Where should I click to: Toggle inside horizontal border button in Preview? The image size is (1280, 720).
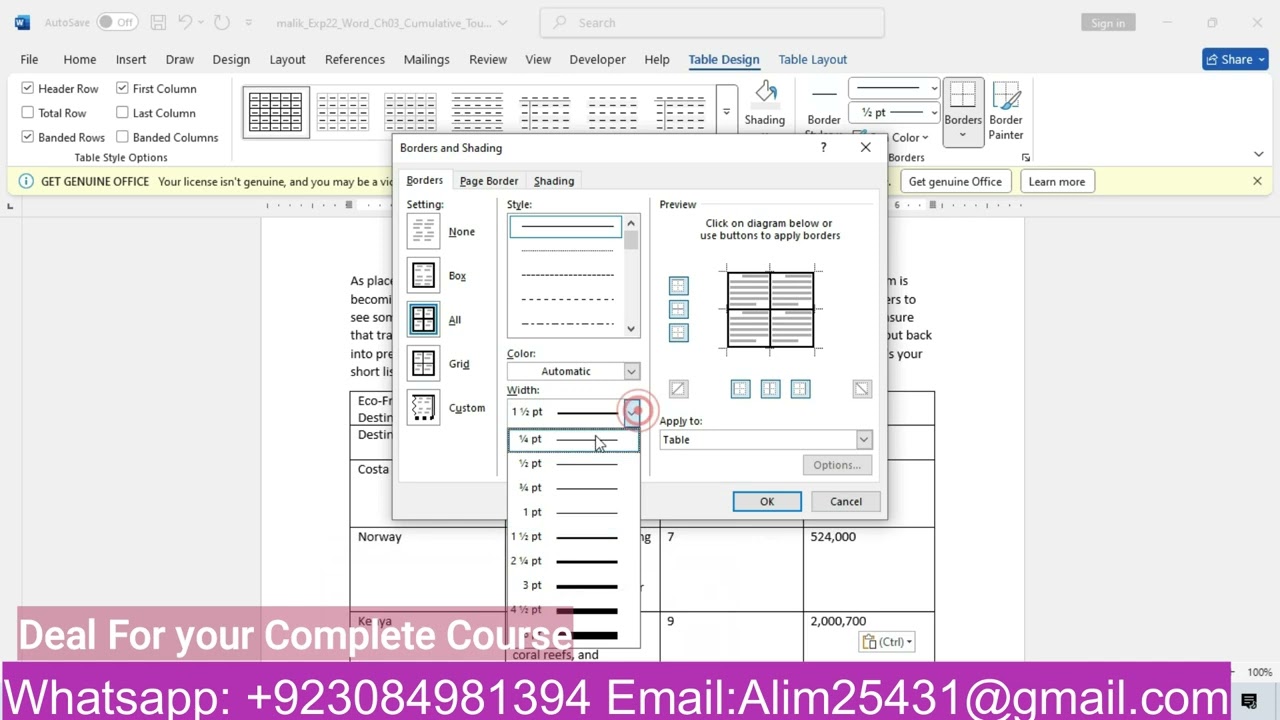678,309
